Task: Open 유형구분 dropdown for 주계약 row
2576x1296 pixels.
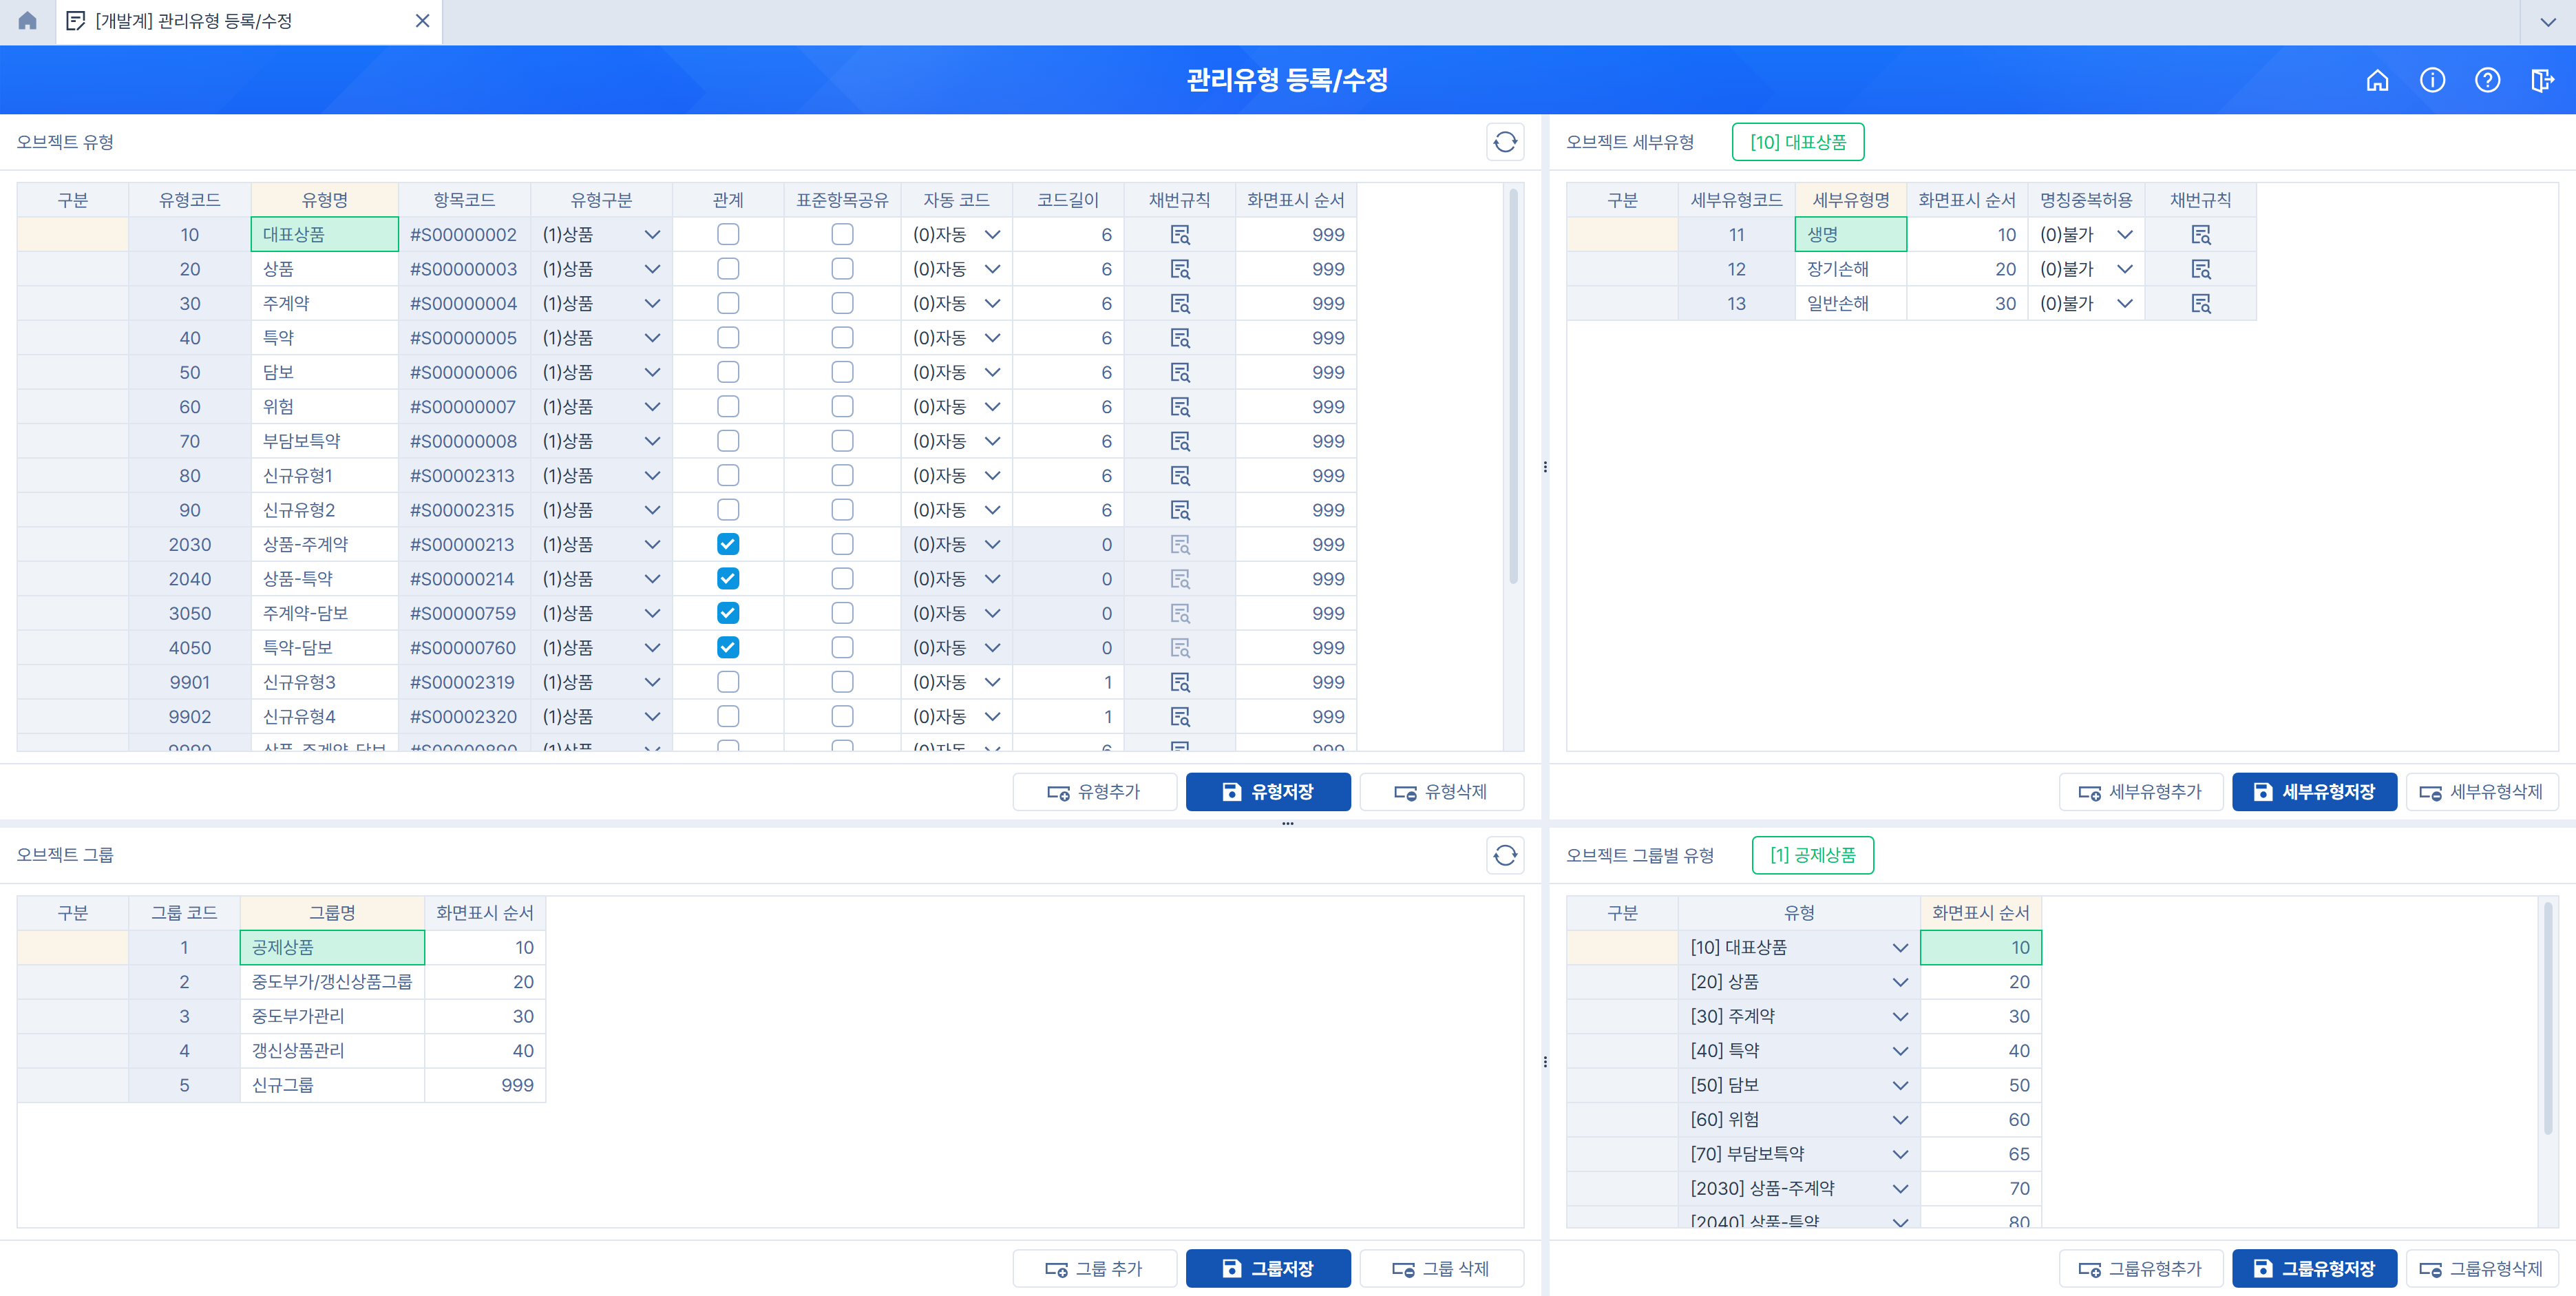Action: click(x=652, y=304)
